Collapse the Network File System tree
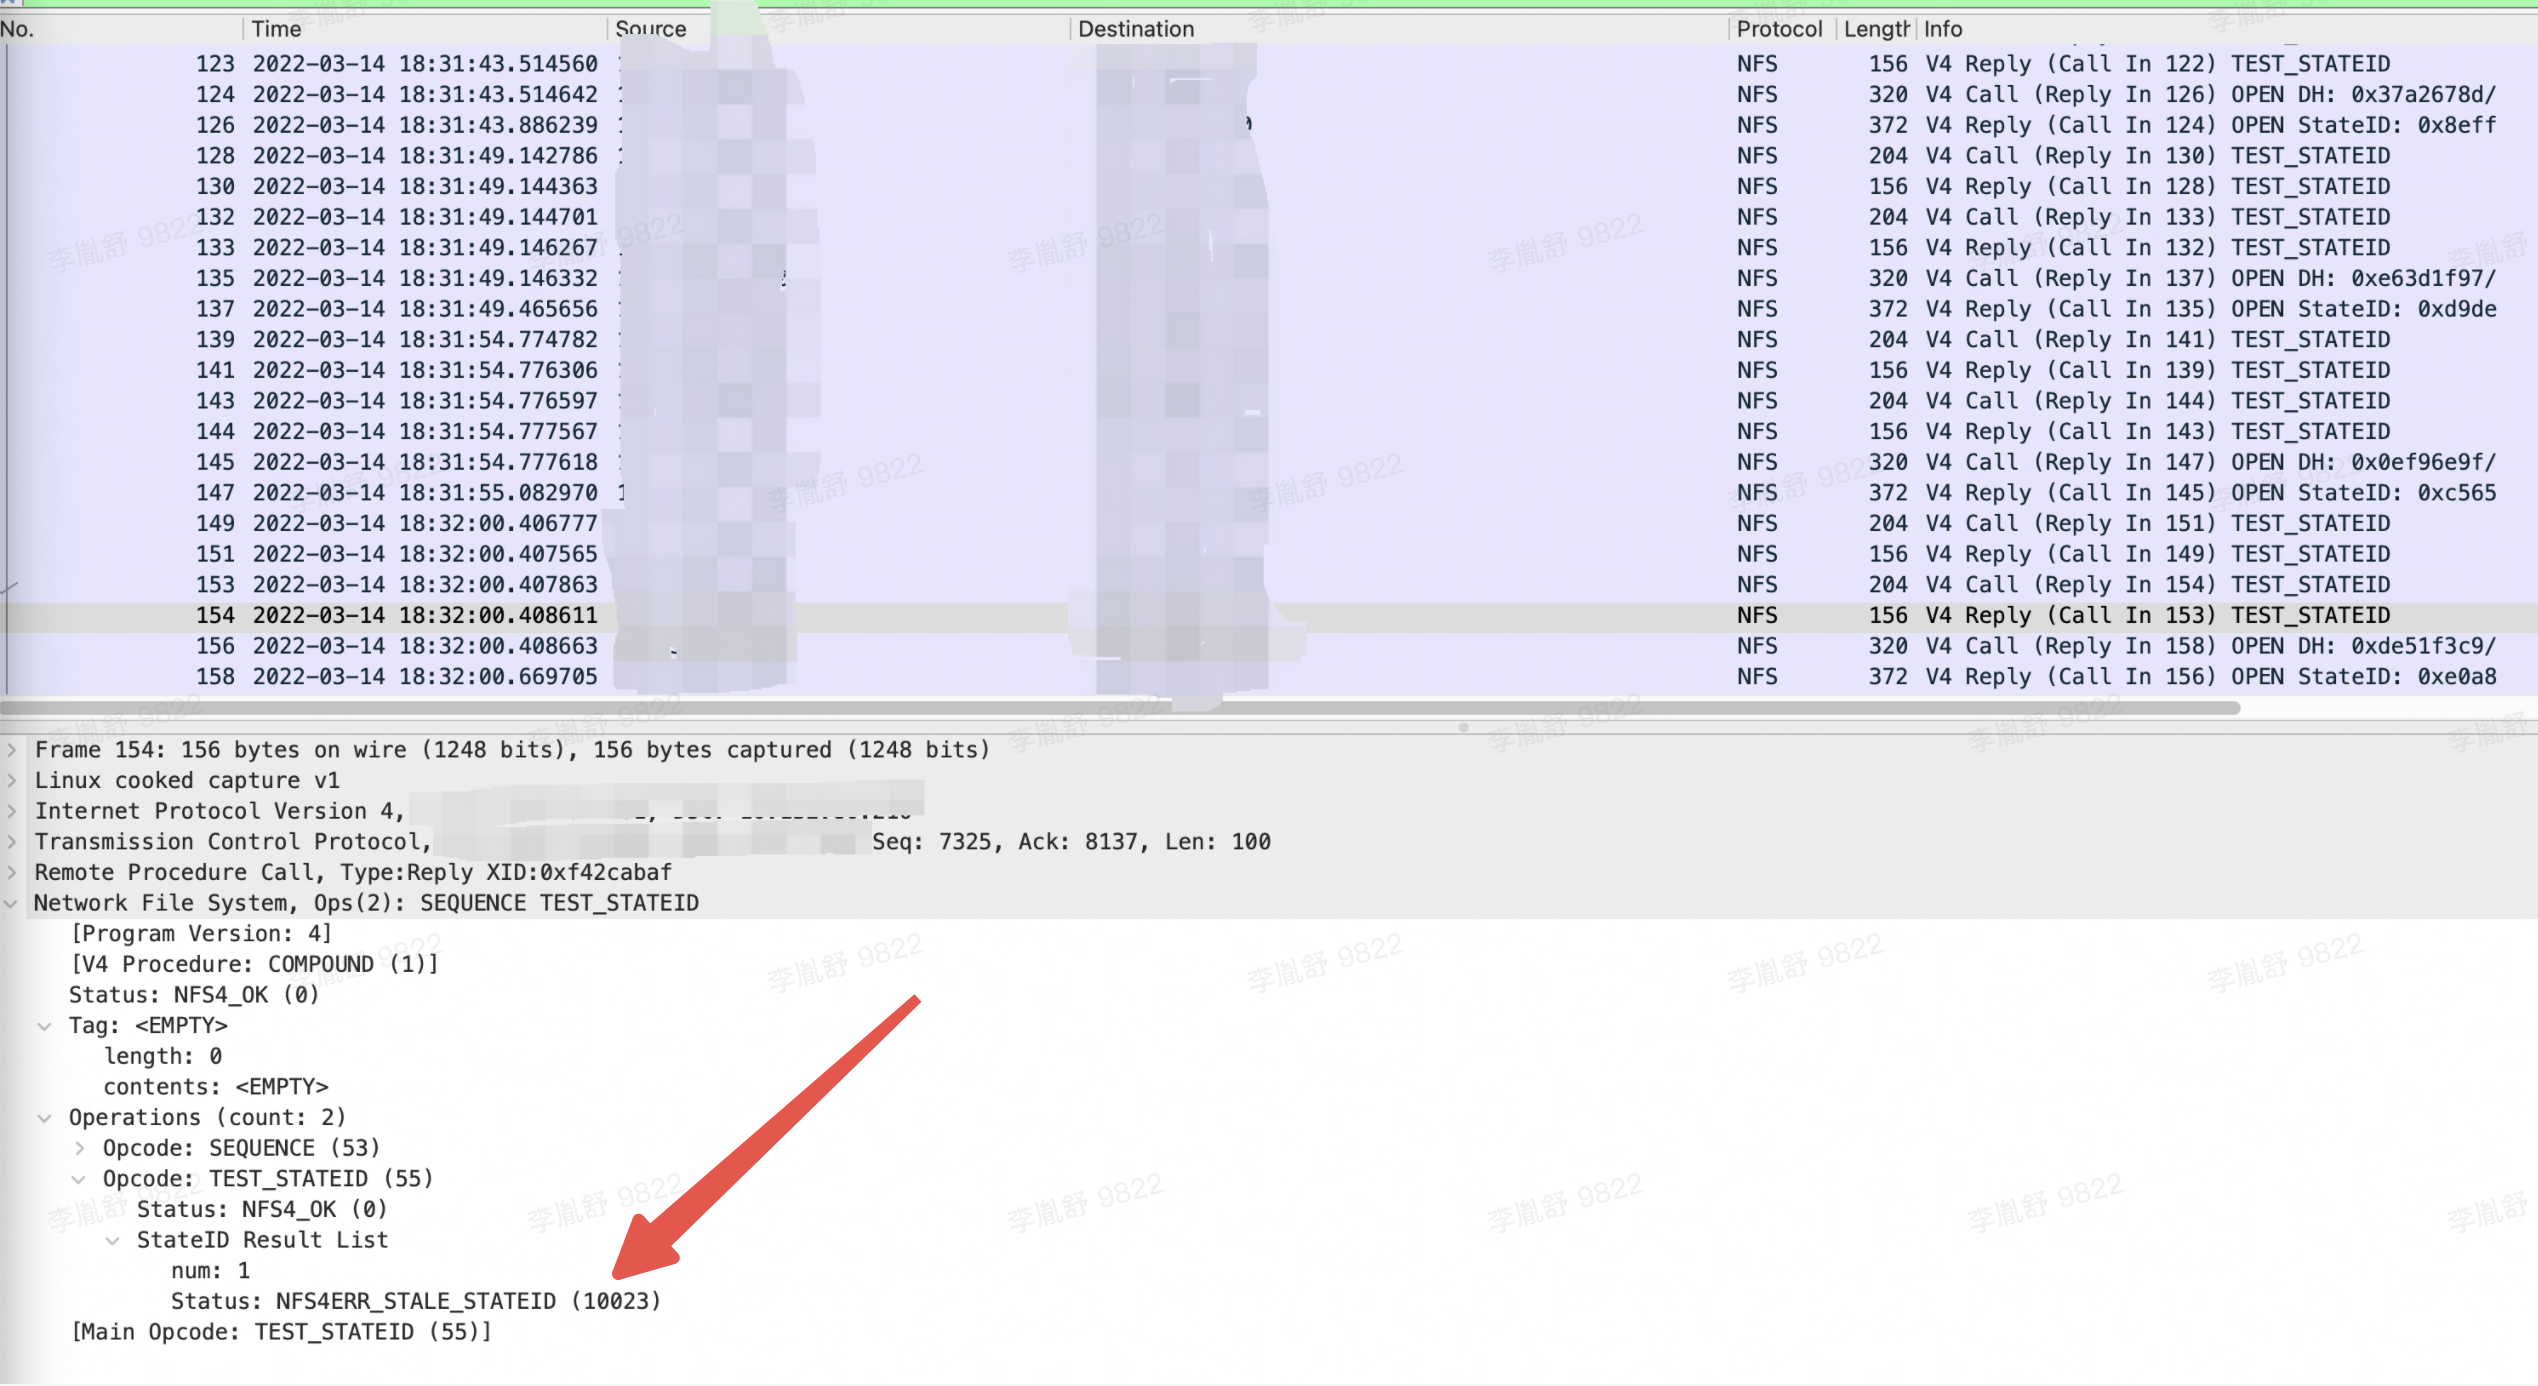 pyautogui.click(x=11, y=903)
